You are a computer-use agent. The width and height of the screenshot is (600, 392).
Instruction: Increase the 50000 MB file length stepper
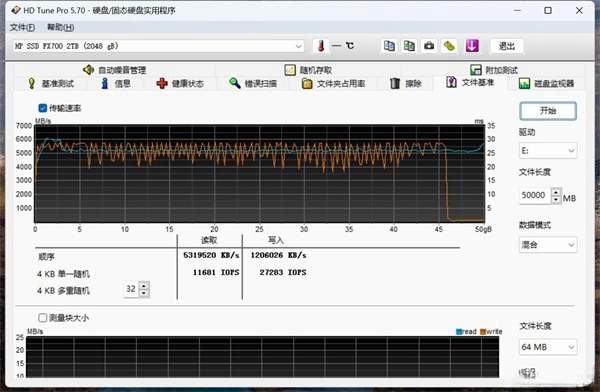[556, 191]
